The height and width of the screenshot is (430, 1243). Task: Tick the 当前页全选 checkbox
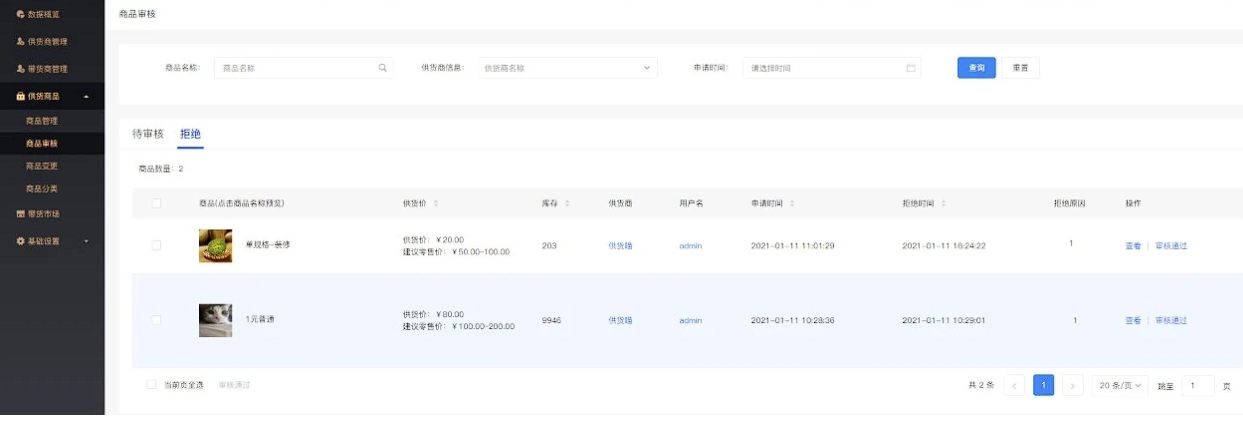pos(151,385)
